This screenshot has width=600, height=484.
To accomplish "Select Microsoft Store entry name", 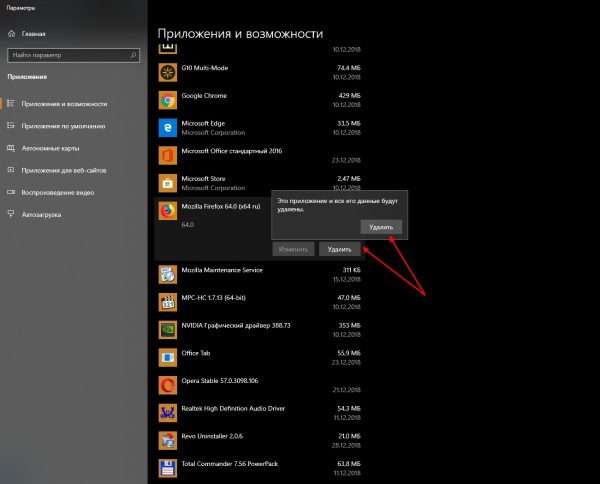I will (x=203, y=179).
